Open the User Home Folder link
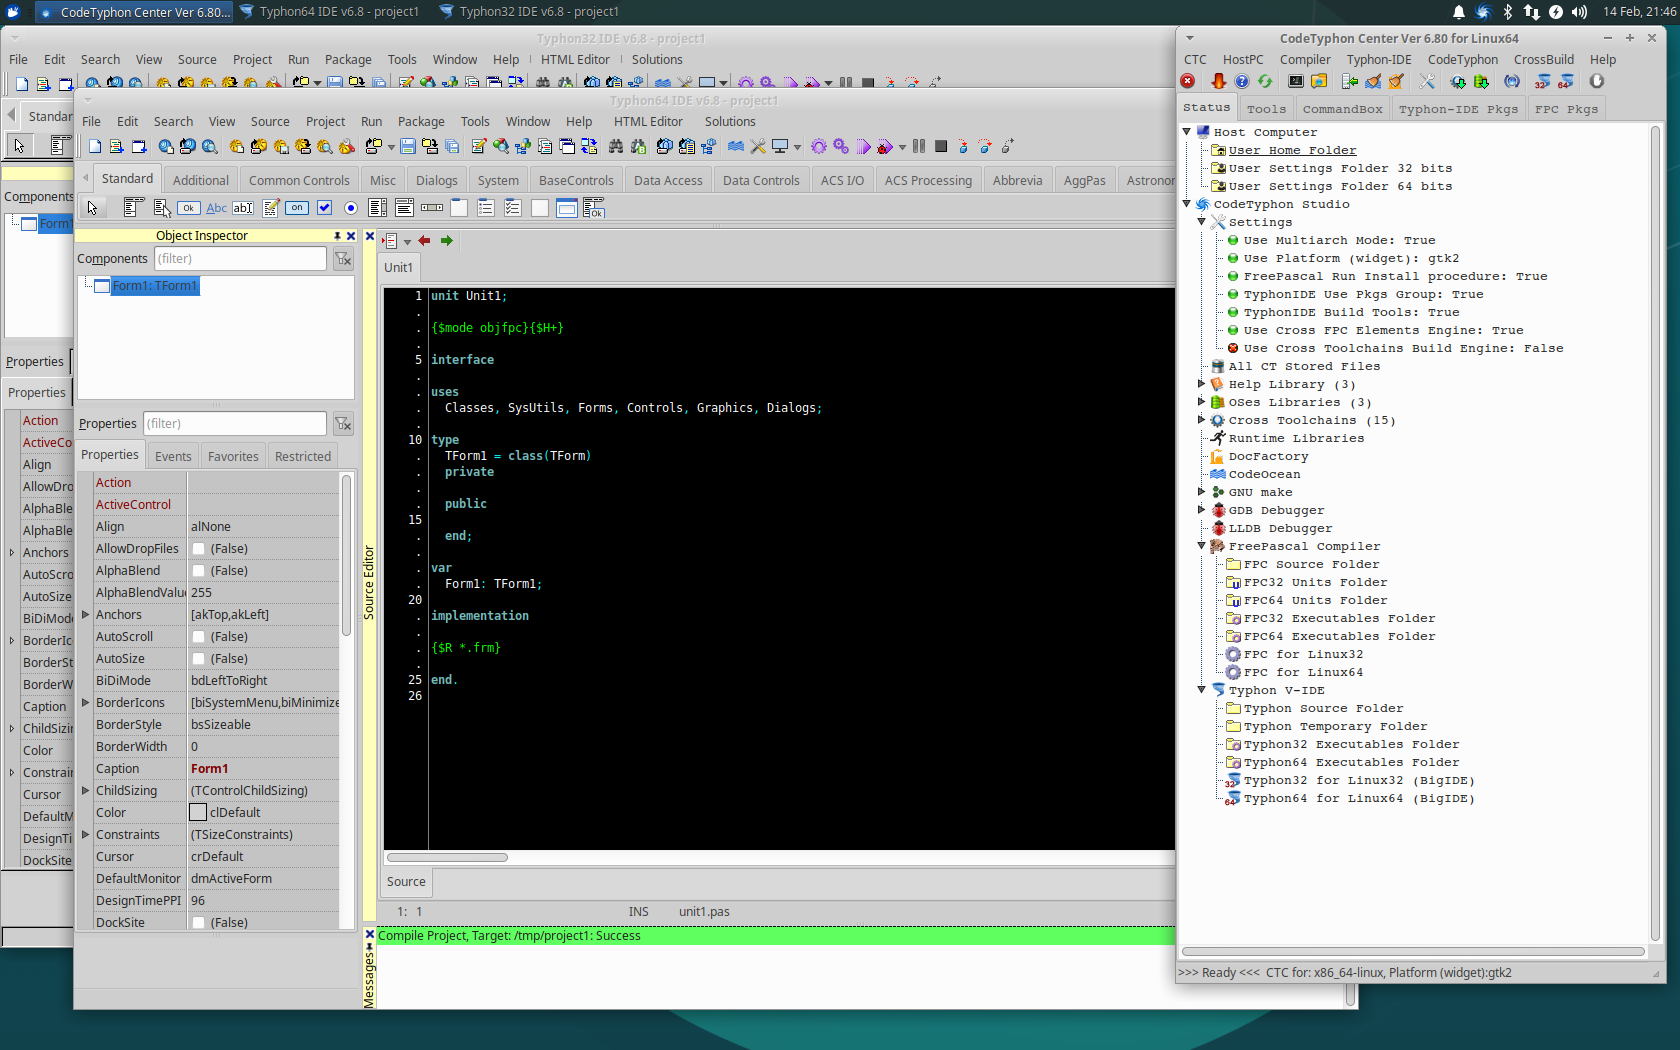1680x1050 pixels. tap(1292, 150)
